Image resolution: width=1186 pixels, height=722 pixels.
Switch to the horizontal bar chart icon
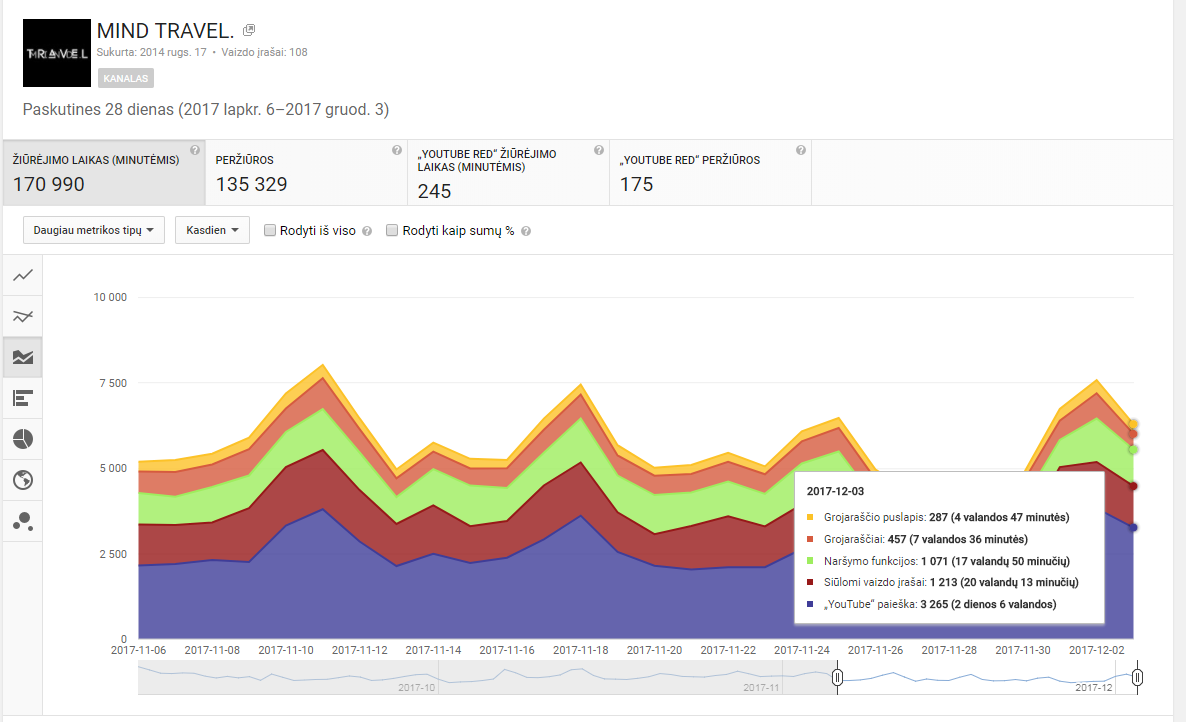click(23, 398)
